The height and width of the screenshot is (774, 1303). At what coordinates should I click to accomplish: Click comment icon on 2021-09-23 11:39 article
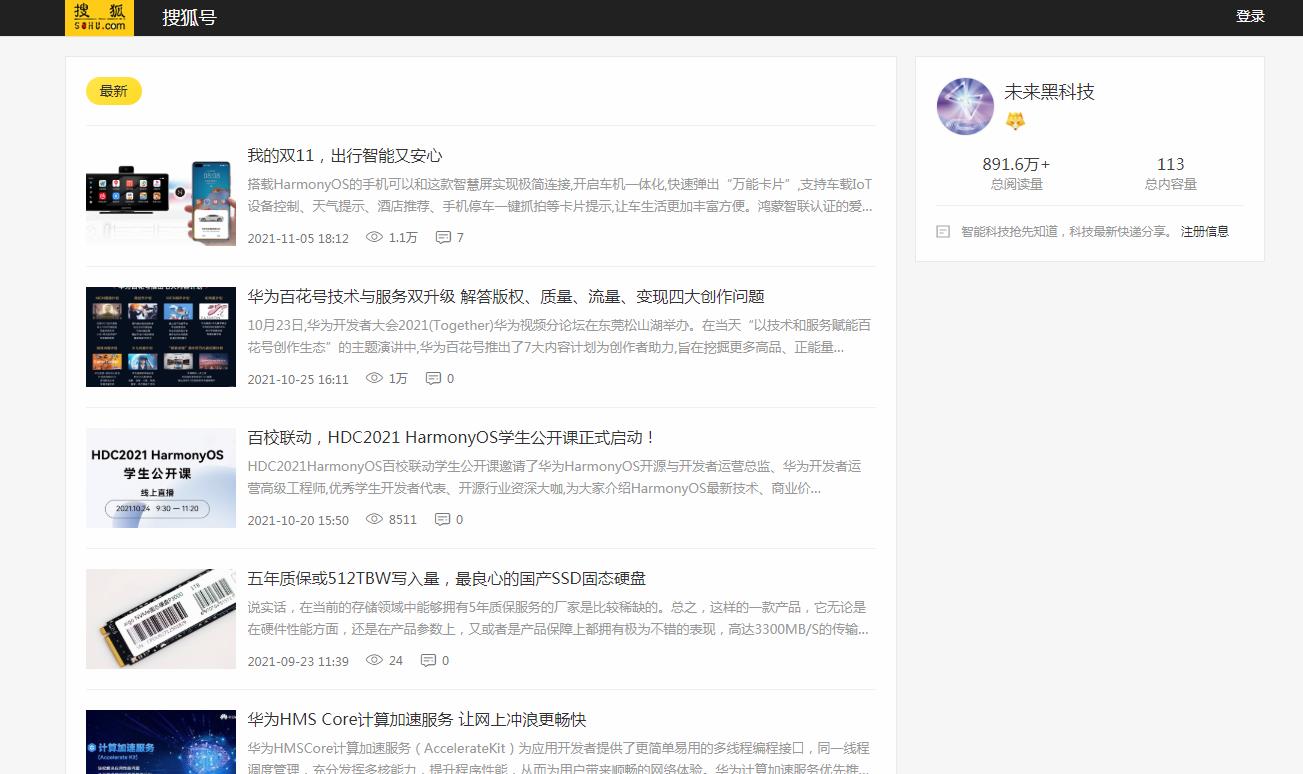click(428, 661)
